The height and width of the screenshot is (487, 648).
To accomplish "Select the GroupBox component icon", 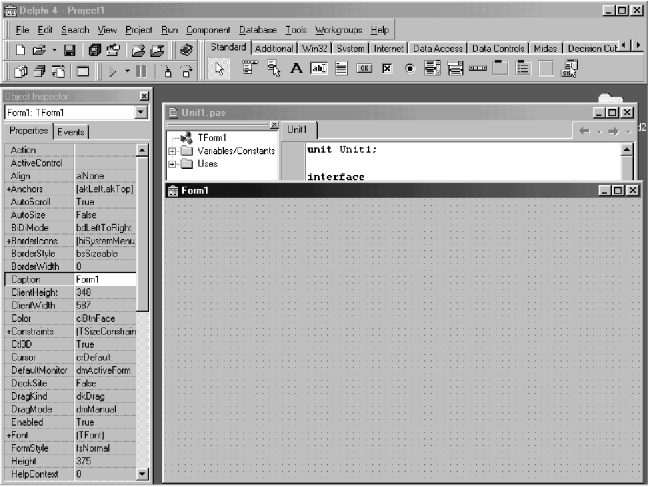I will pos(500,68).
